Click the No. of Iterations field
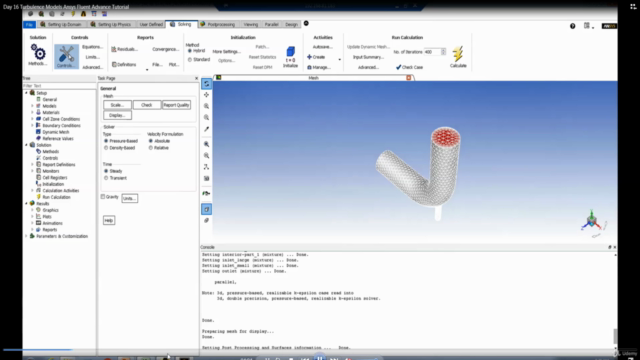This screenshot has height=360, width=640. click(x=432, y=52)
